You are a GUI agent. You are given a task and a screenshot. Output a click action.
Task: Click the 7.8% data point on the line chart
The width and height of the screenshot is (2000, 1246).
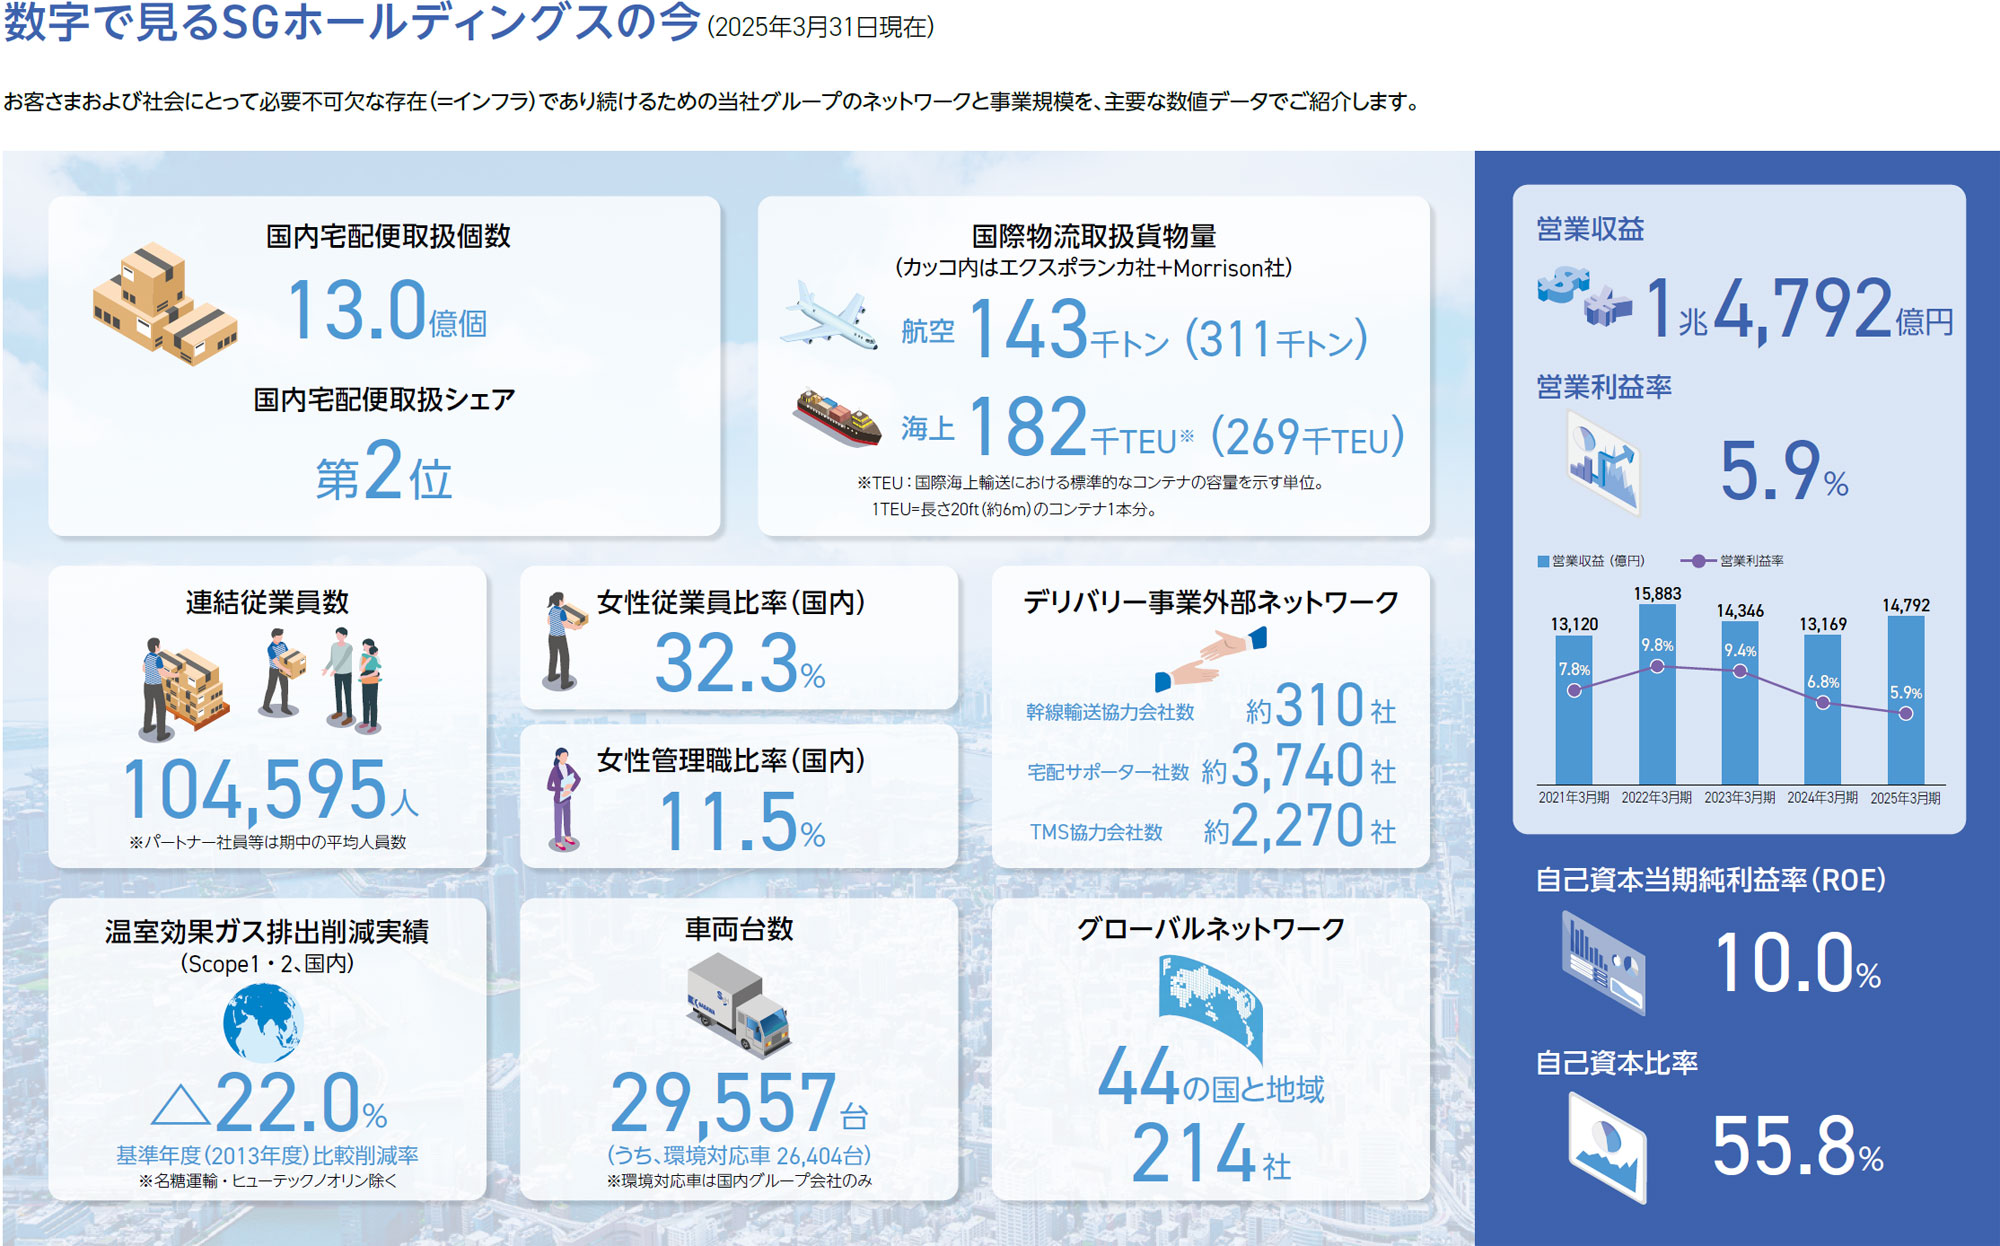[1574, 690]
